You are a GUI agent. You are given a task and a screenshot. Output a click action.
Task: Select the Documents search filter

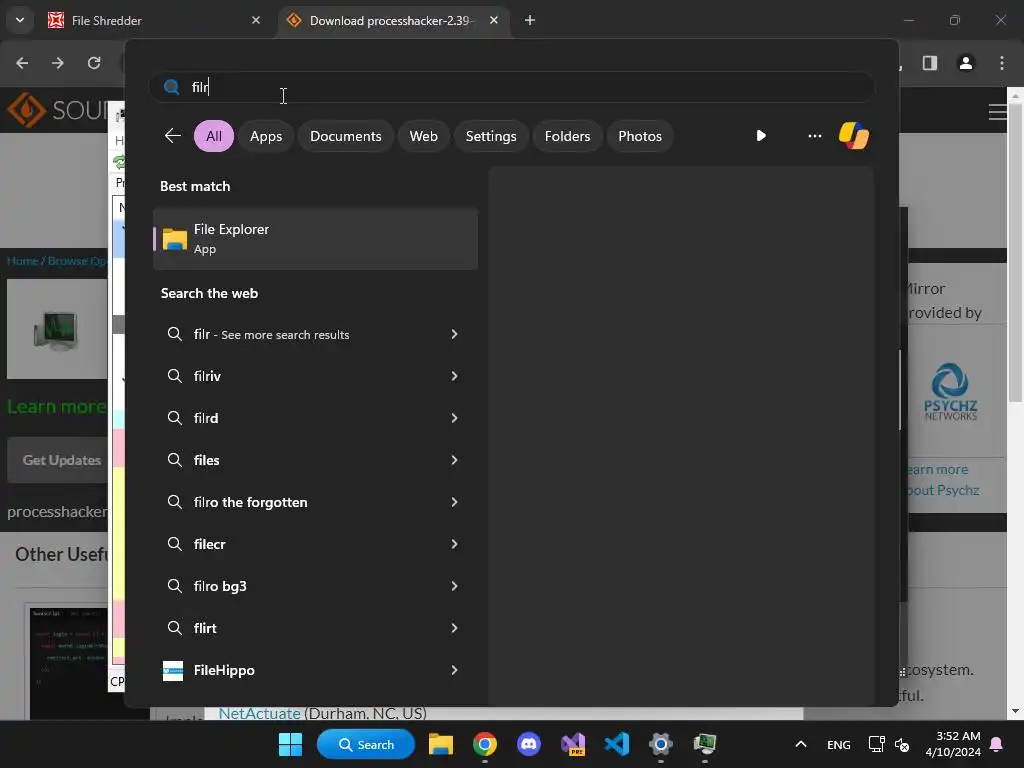tap(345, 136)
